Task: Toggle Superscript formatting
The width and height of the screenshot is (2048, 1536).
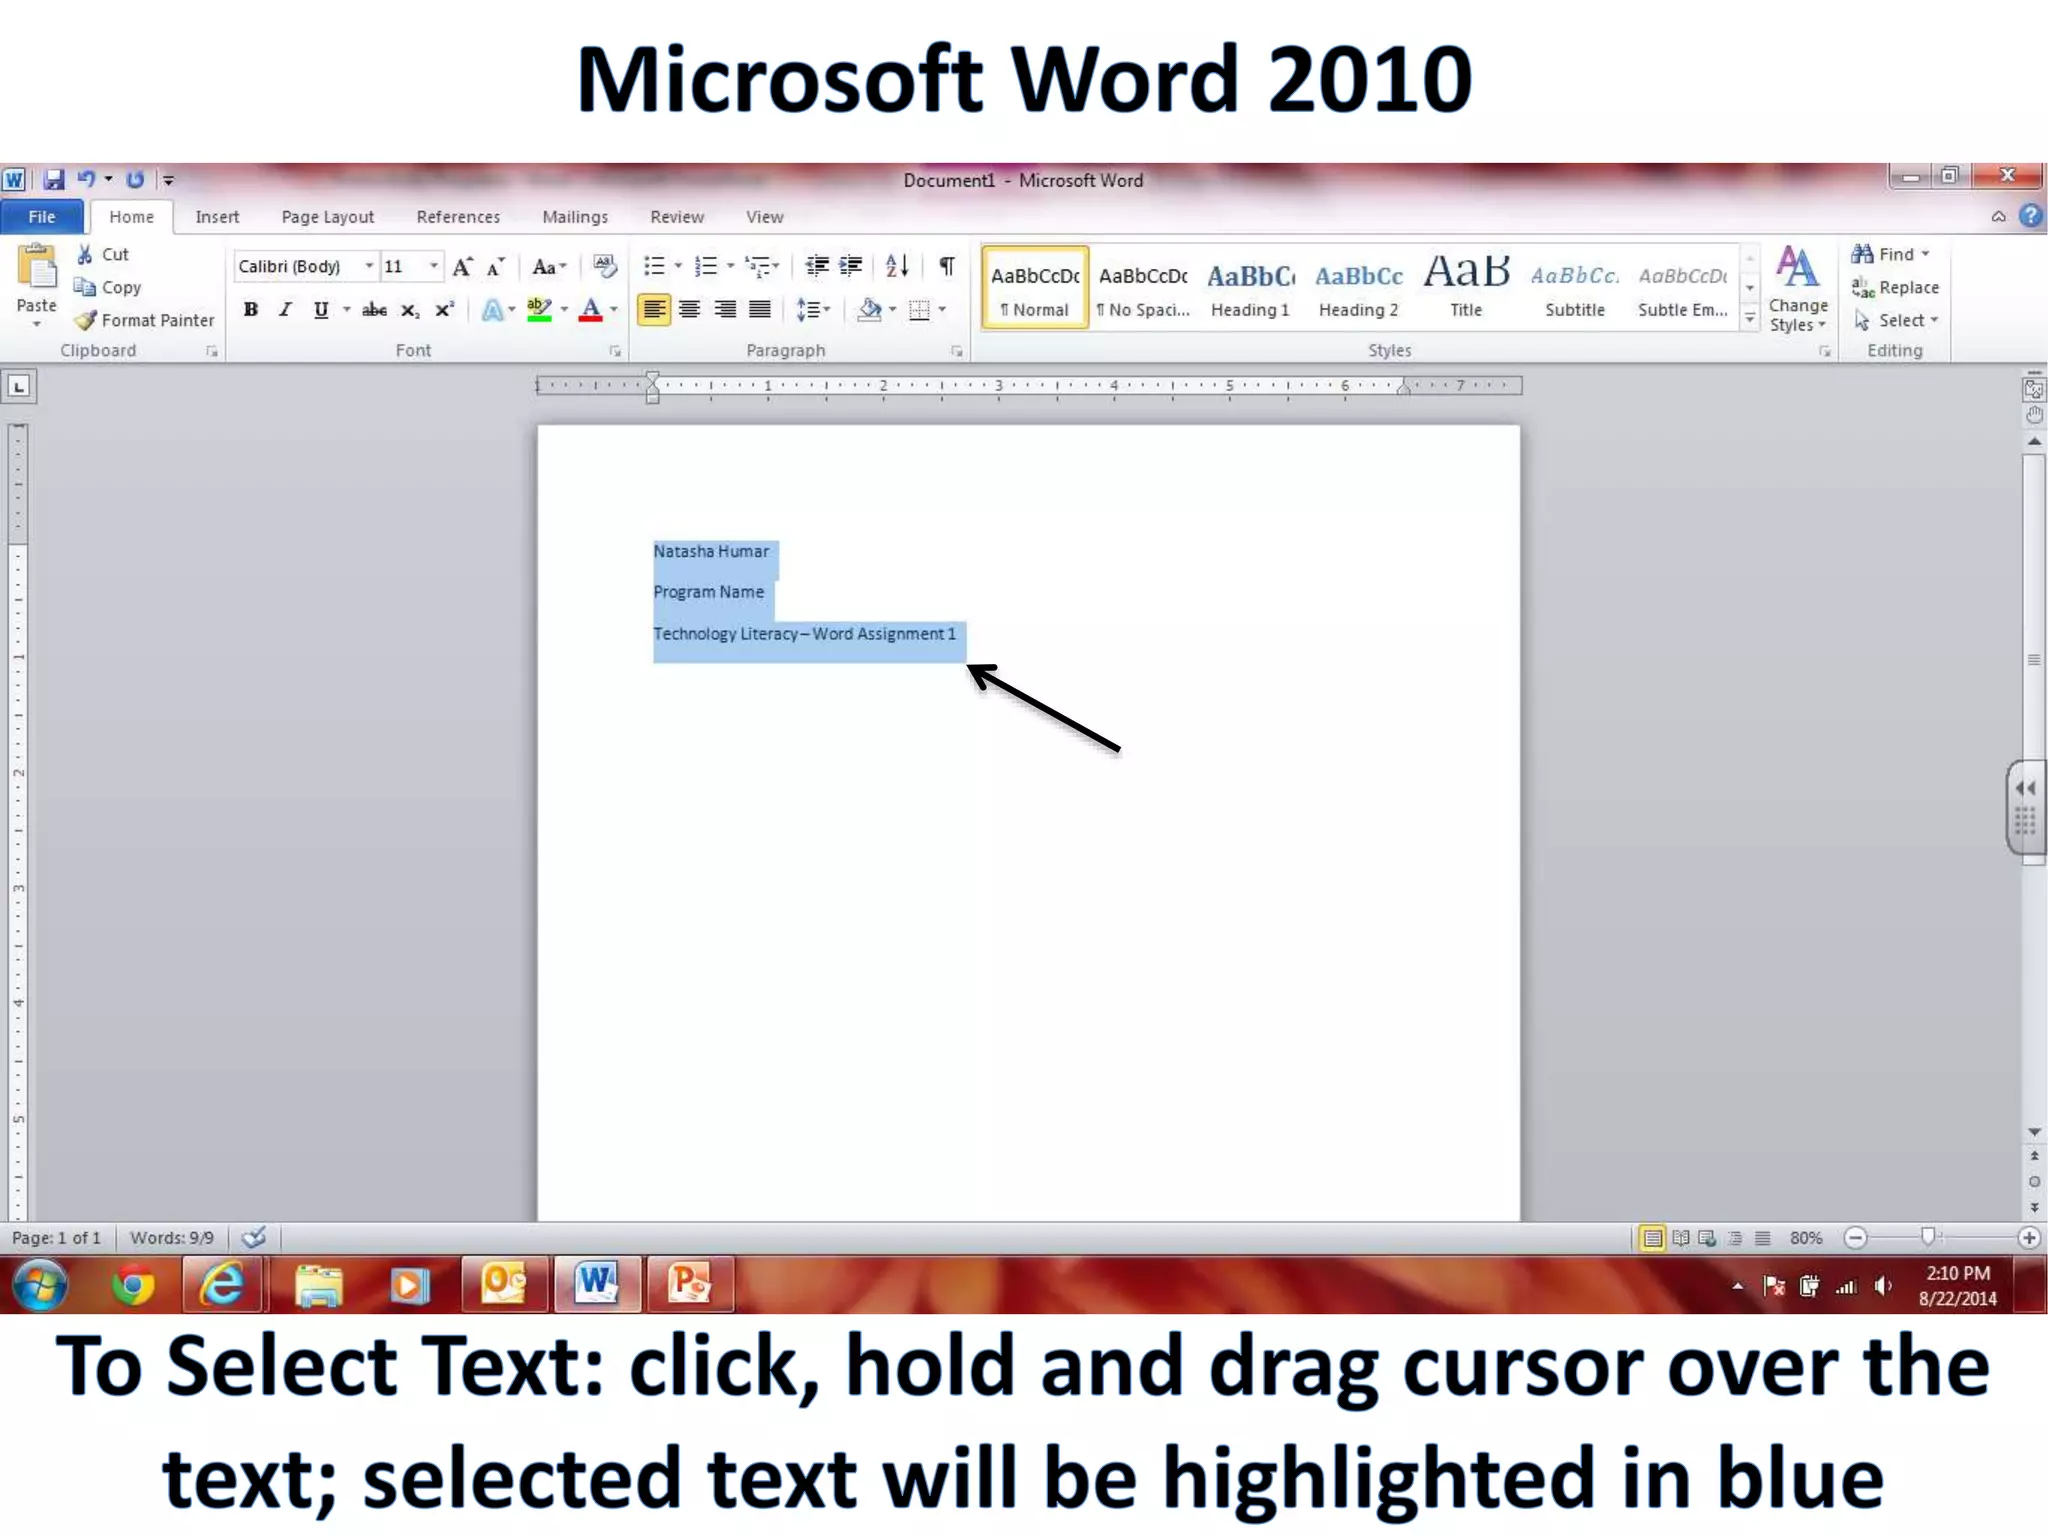Action: 444,310
